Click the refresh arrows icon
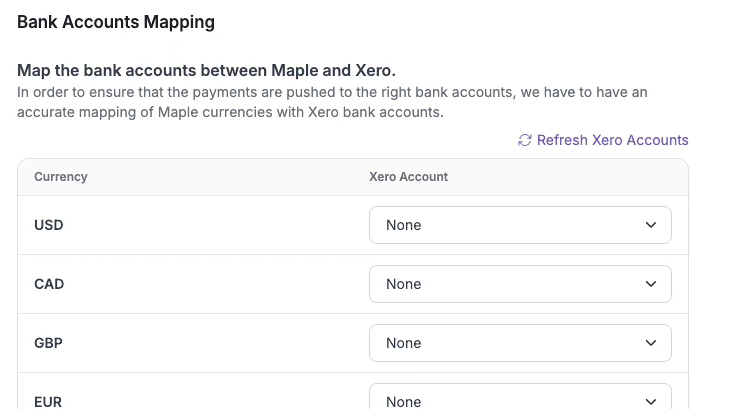This screenshot has width=733, height=409. coord(524,140)
